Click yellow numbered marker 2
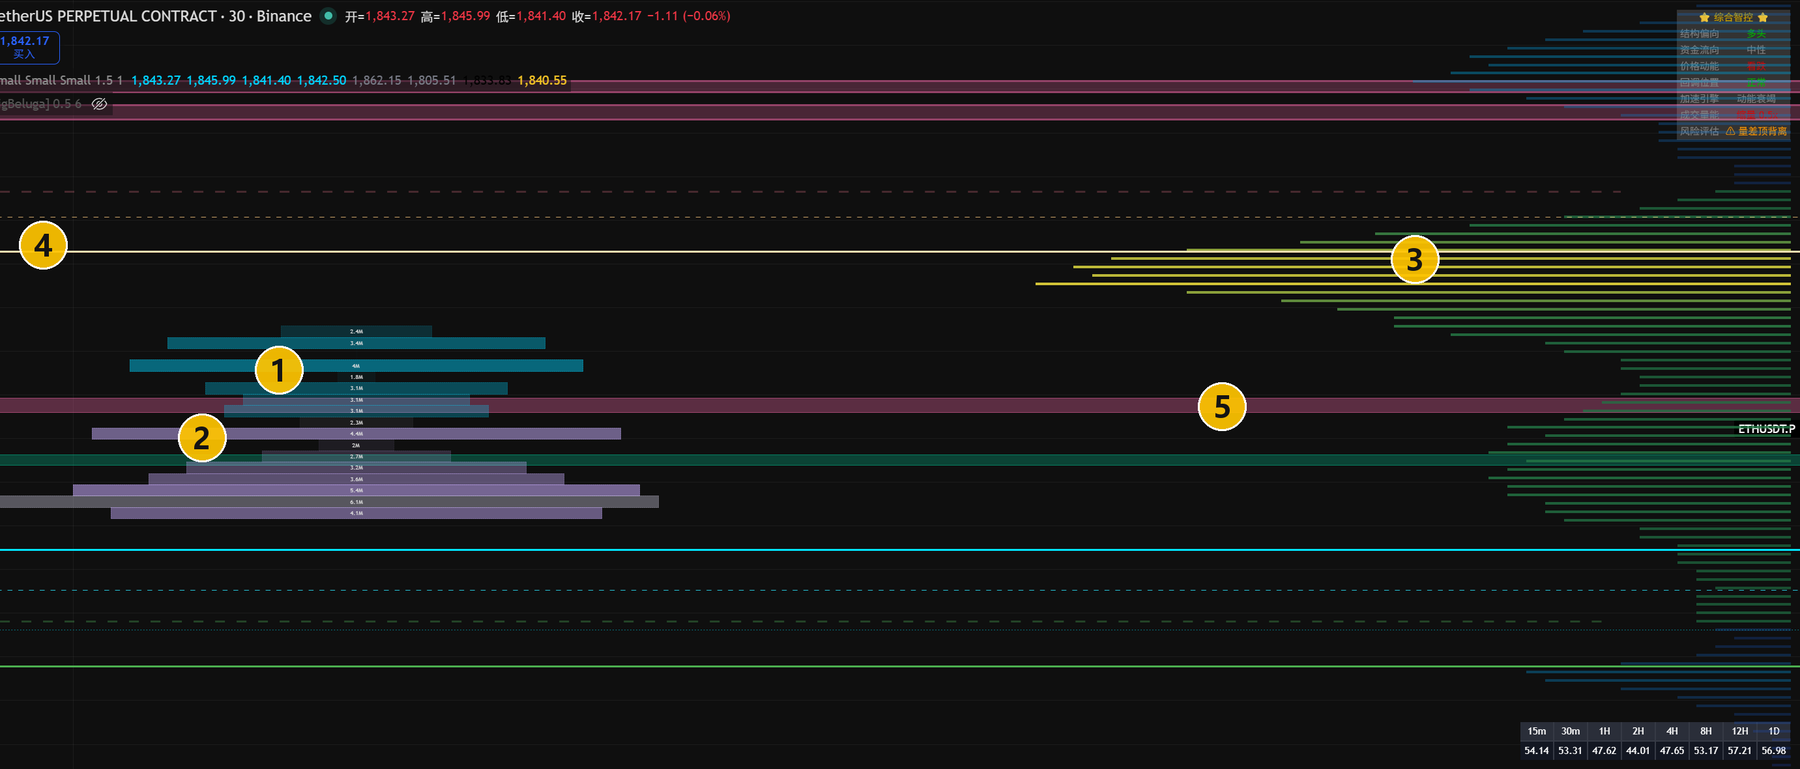Image resolution: width=1800 pixels, height=769 pixels. tap(202, 438)
